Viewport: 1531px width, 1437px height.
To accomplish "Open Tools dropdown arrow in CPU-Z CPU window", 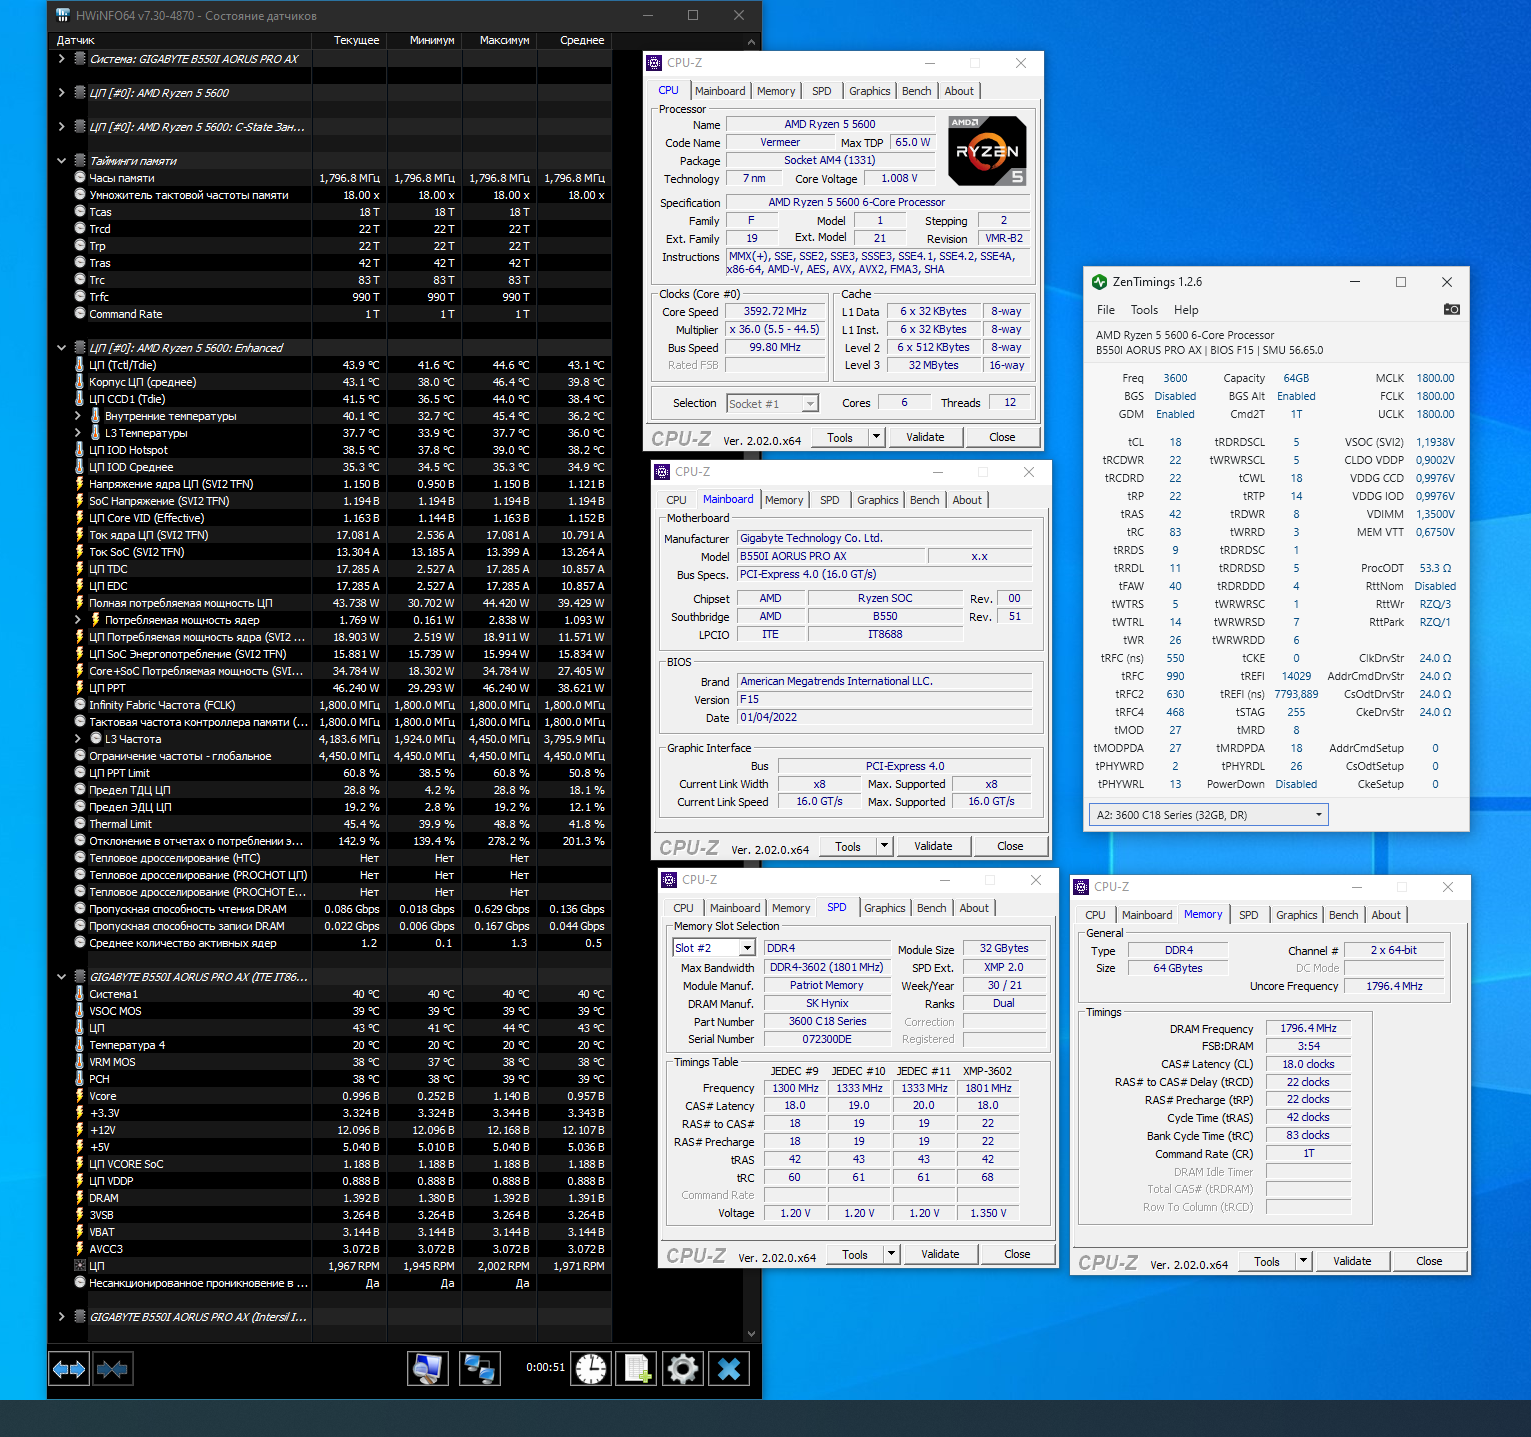I will tap(877, 437).
